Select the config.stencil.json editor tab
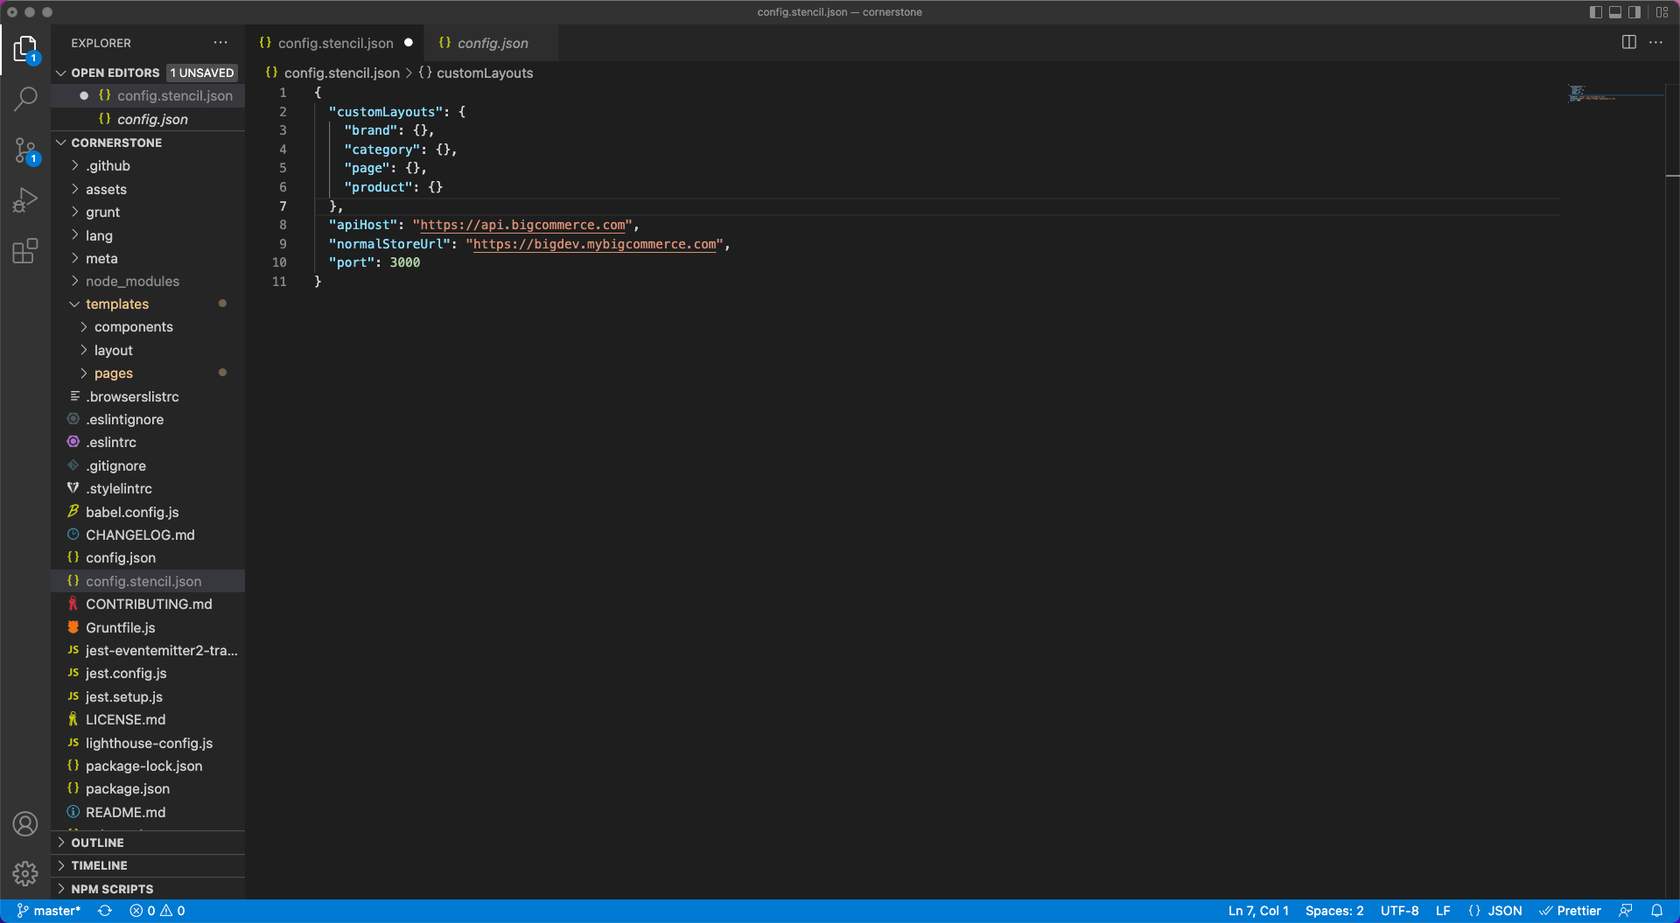The image size is (1680, 923). (335, 43)
